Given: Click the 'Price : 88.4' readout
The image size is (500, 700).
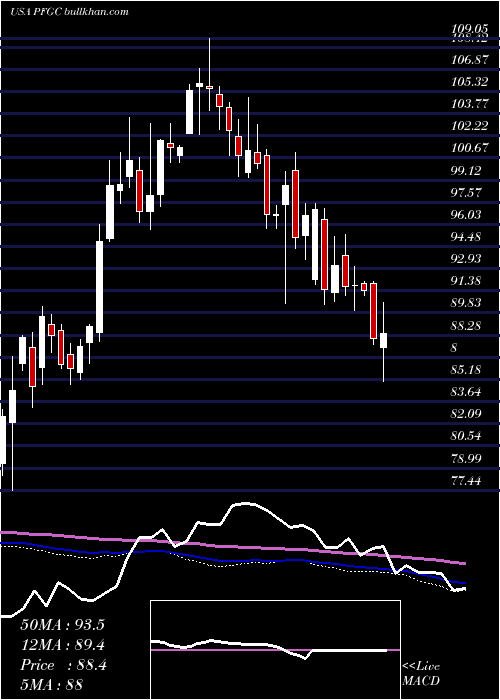Looking at the screenshot, I should [63, 665].
